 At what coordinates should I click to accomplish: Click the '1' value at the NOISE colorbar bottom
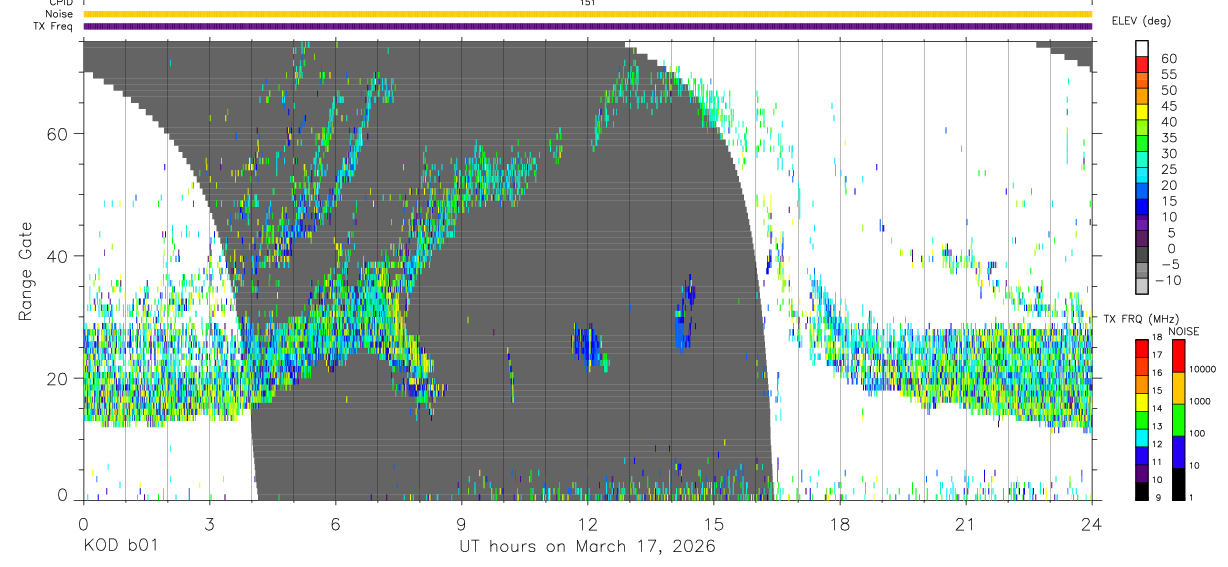[x=1190, y=498]
